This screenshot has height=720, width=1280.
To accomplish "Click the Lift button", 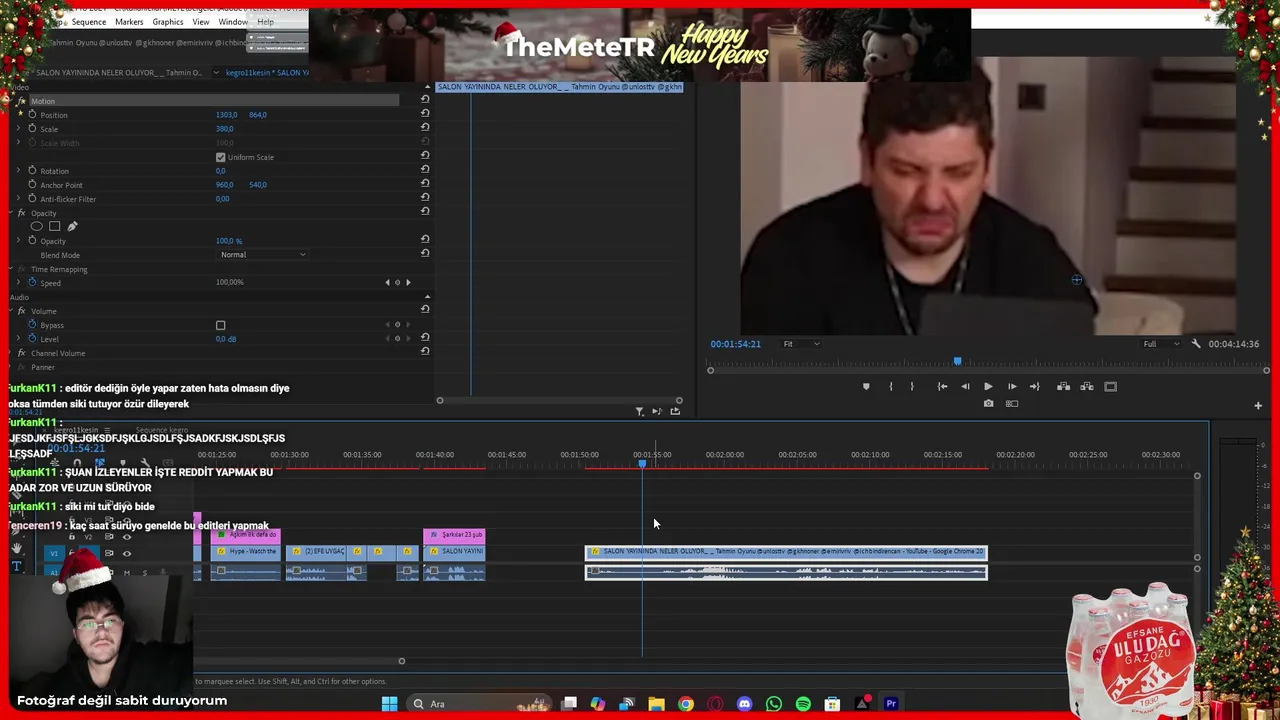I will click(1063, 386).
